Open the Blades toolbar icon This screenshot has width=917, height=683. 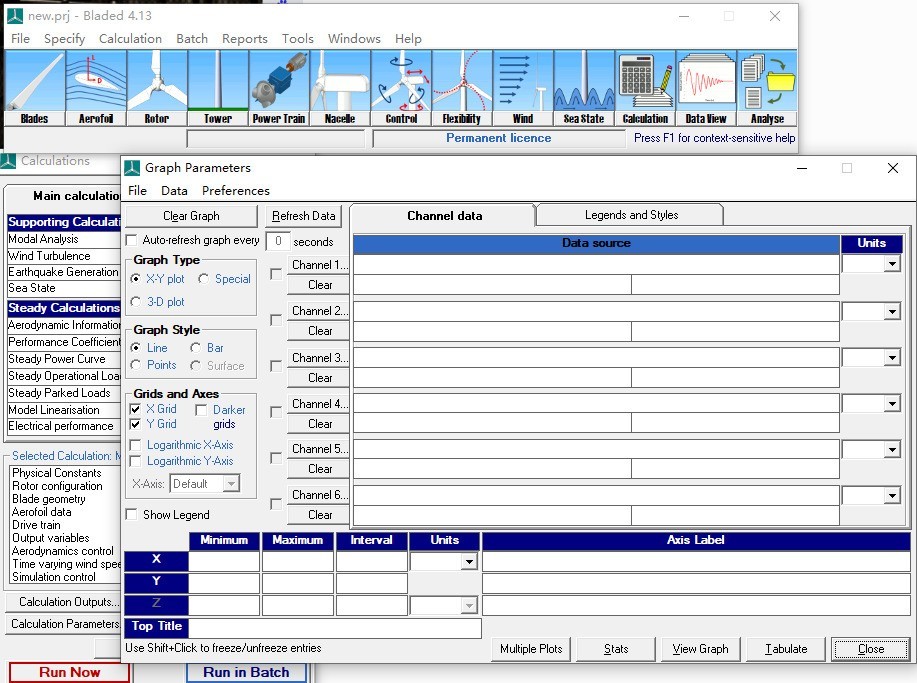[x=34, y=88]
